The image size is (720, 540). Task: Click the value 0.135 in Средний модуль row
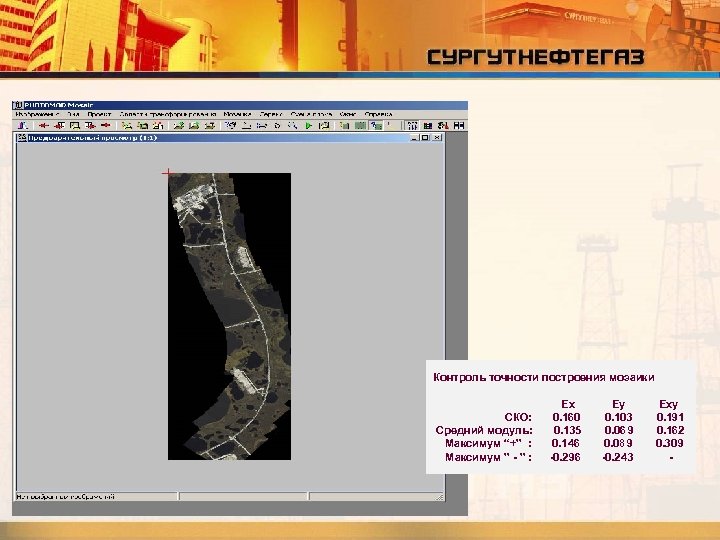[x=567, y=431]
